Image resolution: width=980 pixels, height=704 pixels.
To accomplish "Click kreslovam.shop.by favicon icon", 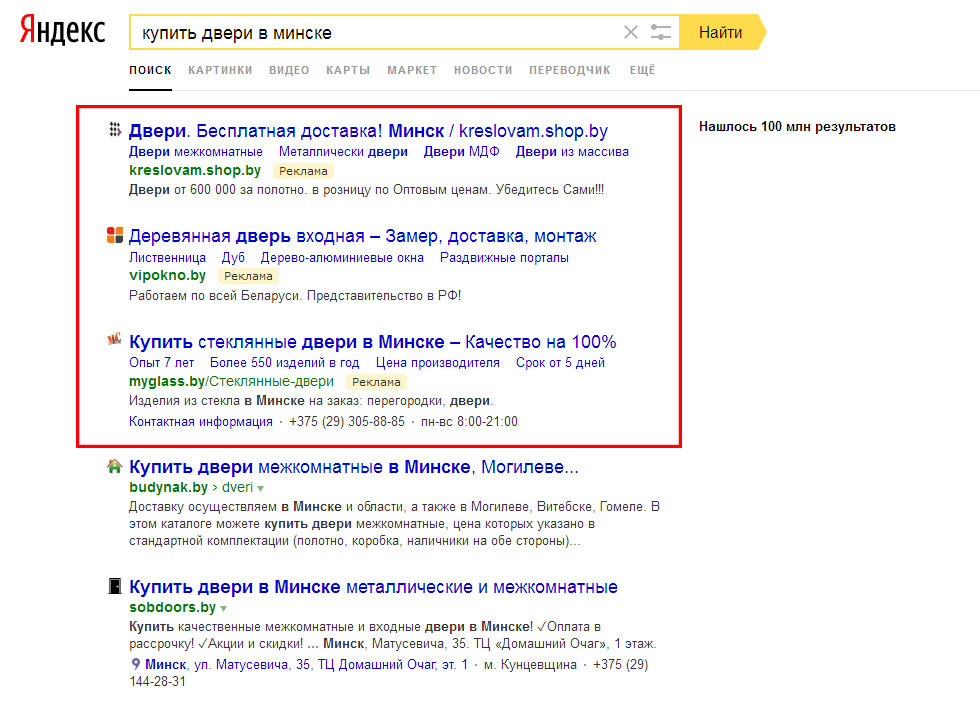I will pyautogui.click(x=115, y=130).
